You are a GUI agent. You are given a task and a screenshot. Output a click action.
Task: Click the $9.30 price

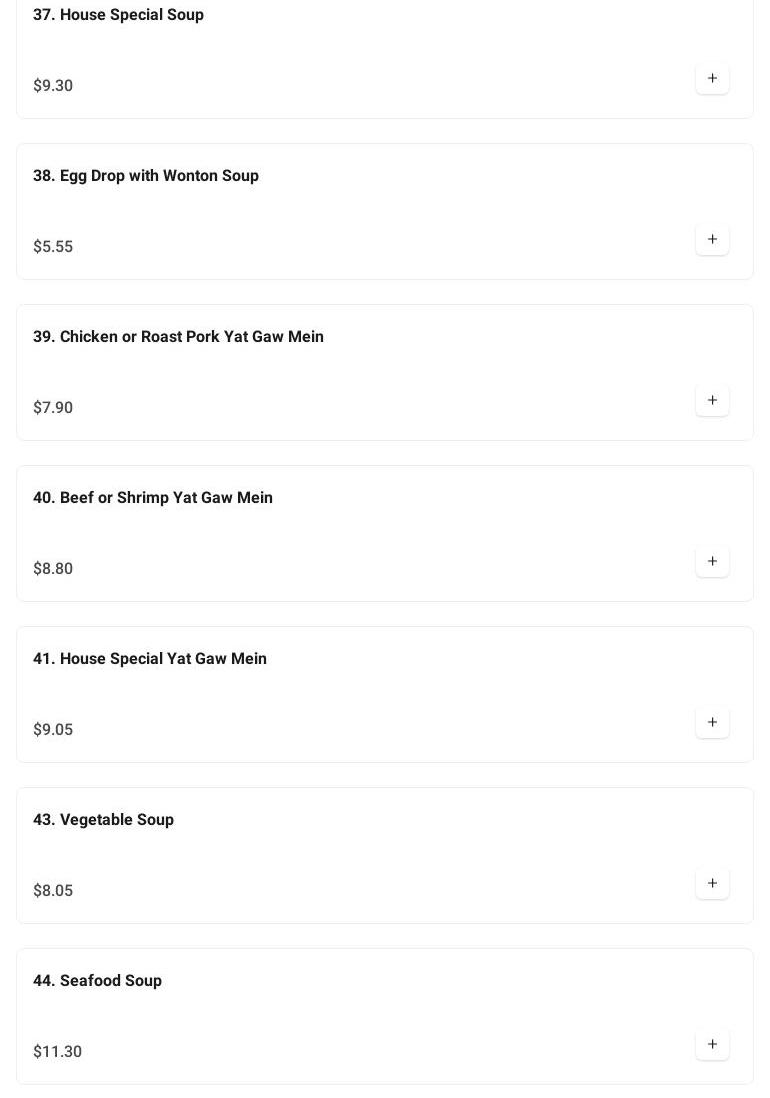pyautogui.click(x=53, y=86)
